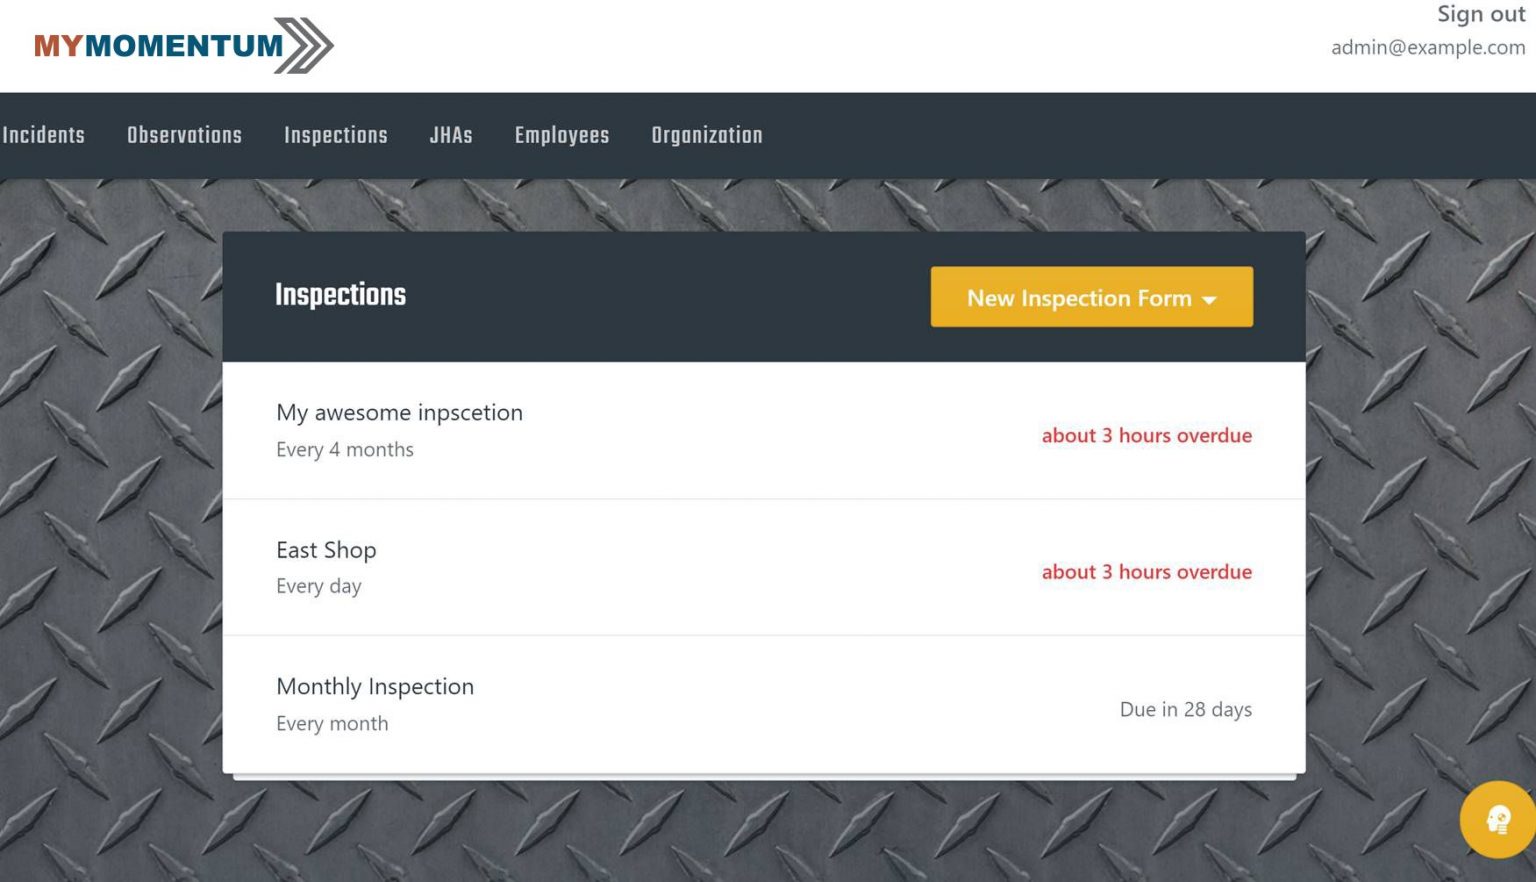Open the Employees page
The image size is (1536, 882).
pyautogui.click(x=562, y=135)
